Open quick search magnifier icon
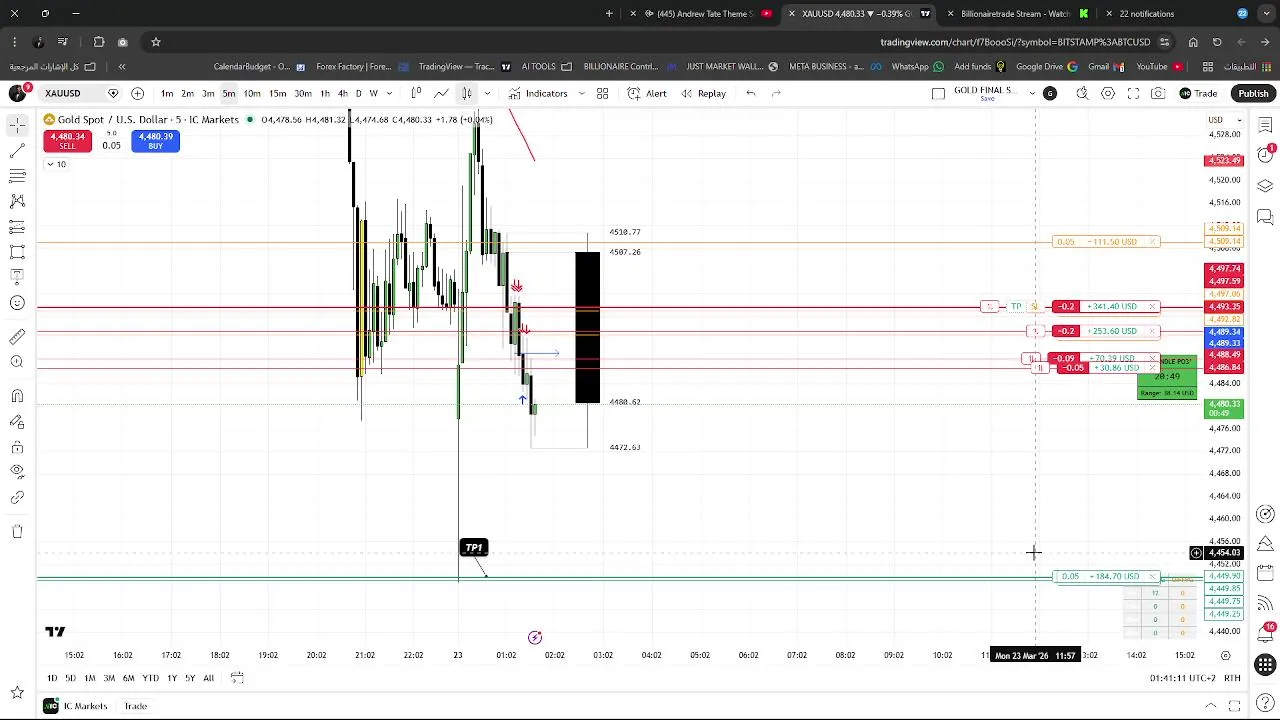 coord(1082,93)
